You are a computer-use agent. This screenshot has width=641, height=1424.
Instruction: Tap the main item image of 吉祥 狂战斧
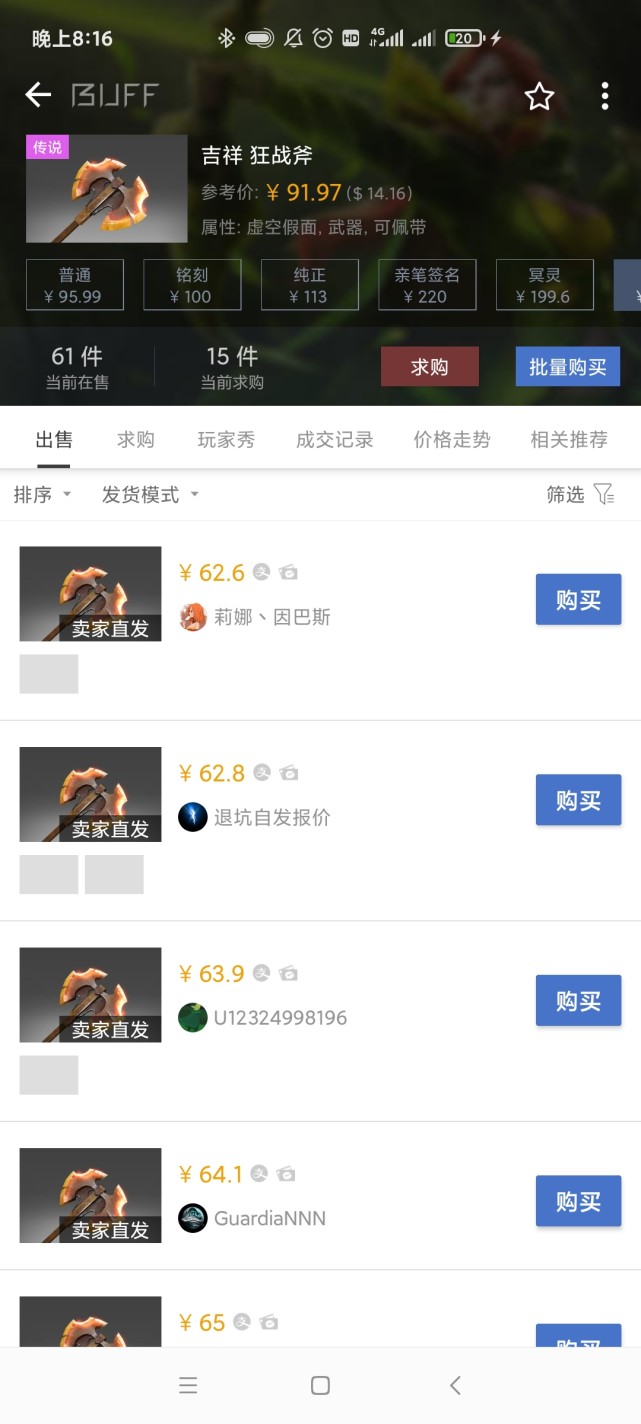pos(107,188)
